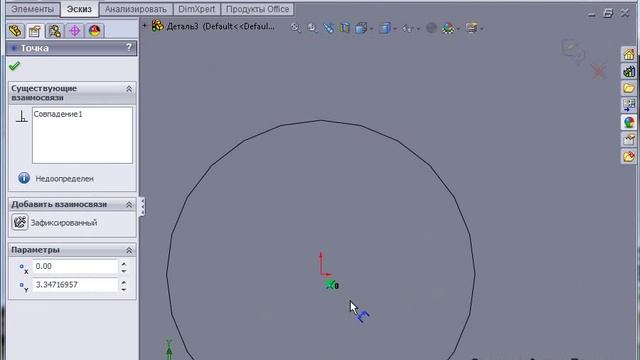Switch to the Эскиз tab

click(79, 9)
